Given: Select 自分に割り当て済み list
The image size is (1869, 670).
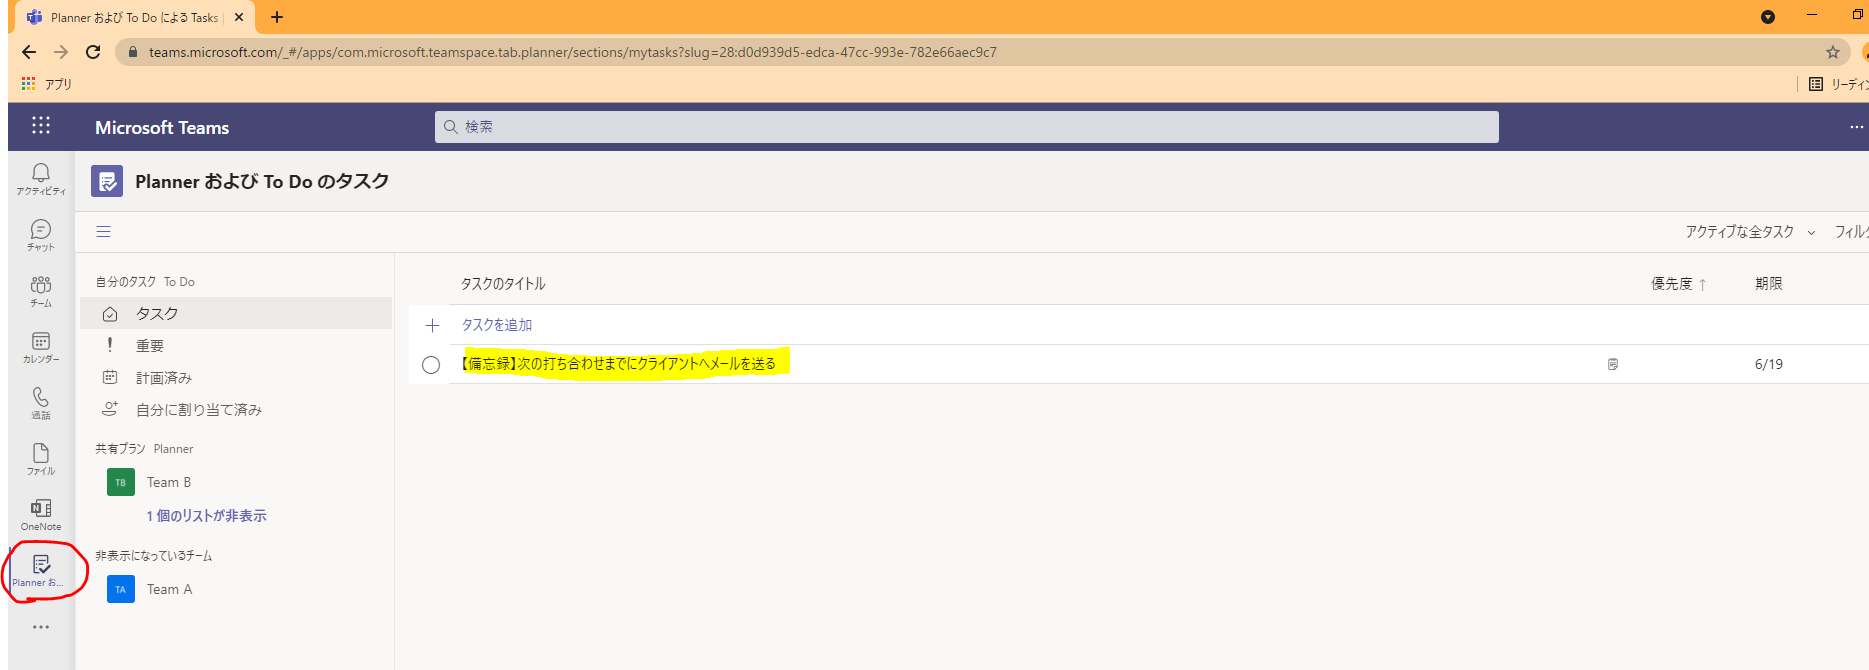Looking at the screenshot, I should 236,409.
